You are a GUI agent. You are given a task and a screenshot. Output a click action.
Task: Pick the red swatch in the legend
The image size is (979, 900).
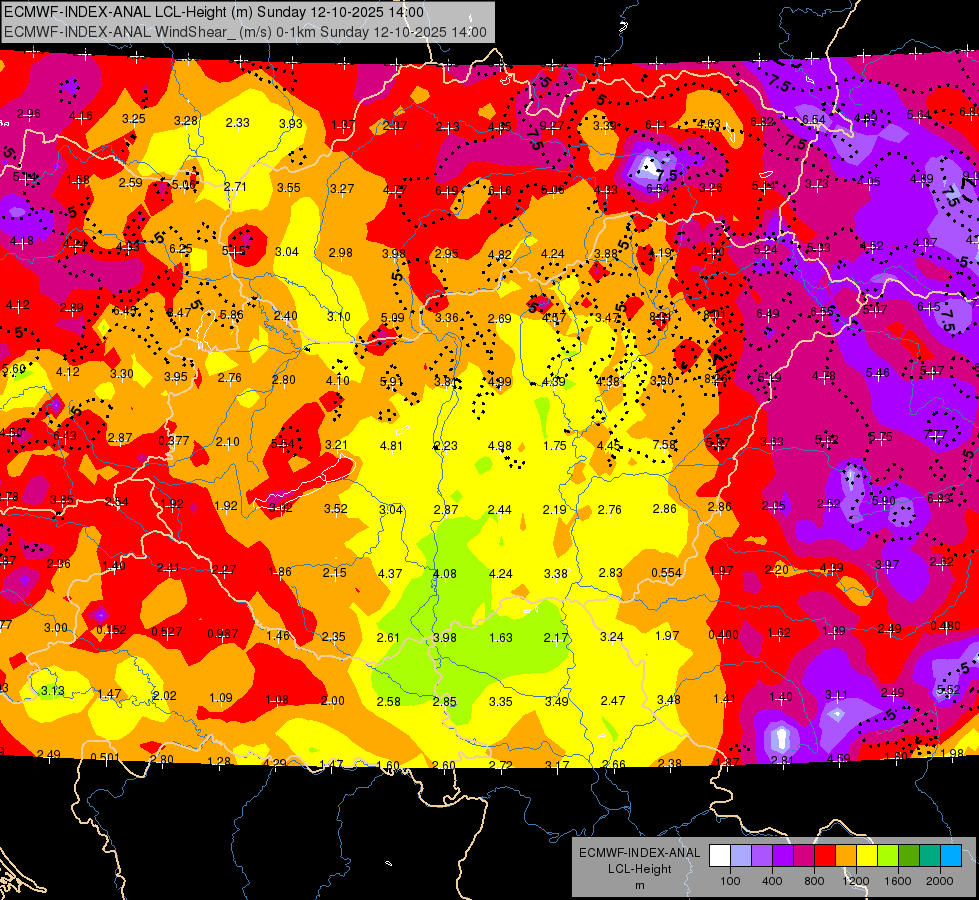825,856
